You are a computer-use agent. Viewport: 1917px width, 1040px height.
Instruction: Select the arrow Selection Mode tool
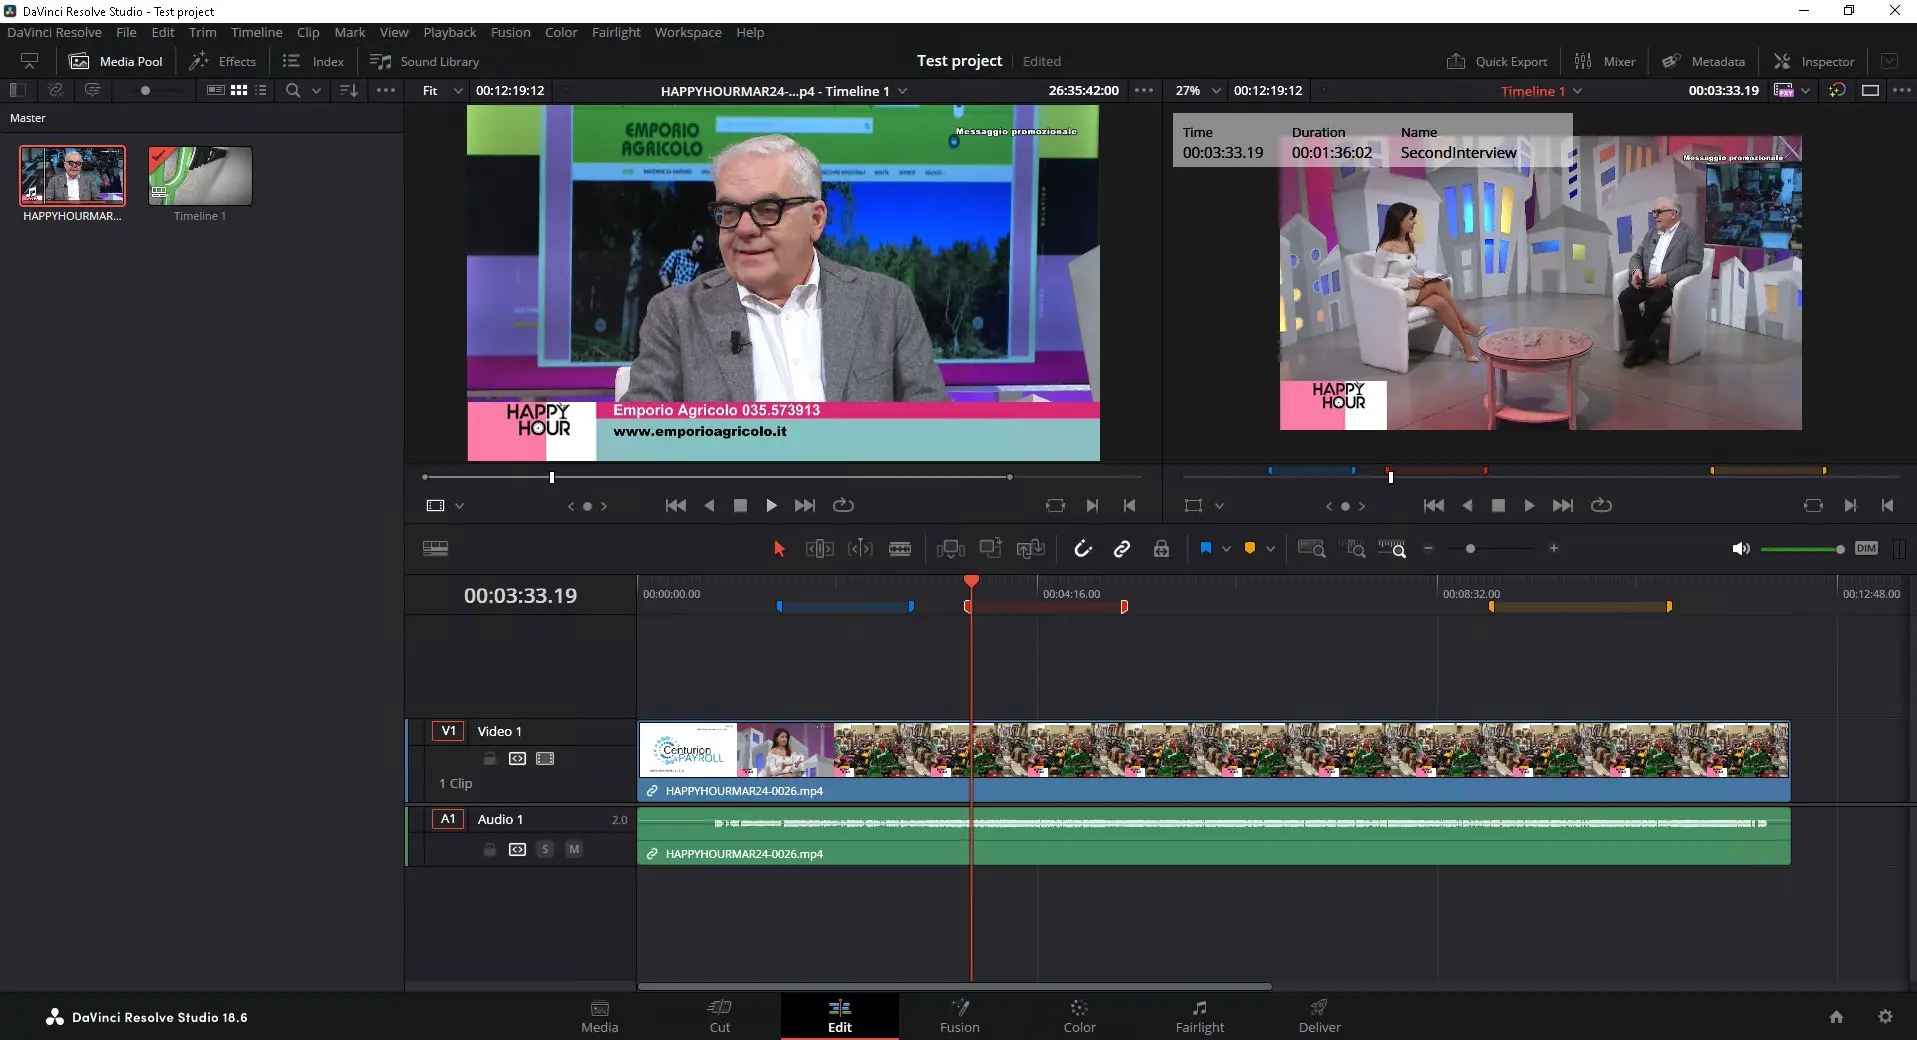coord(779,549)
